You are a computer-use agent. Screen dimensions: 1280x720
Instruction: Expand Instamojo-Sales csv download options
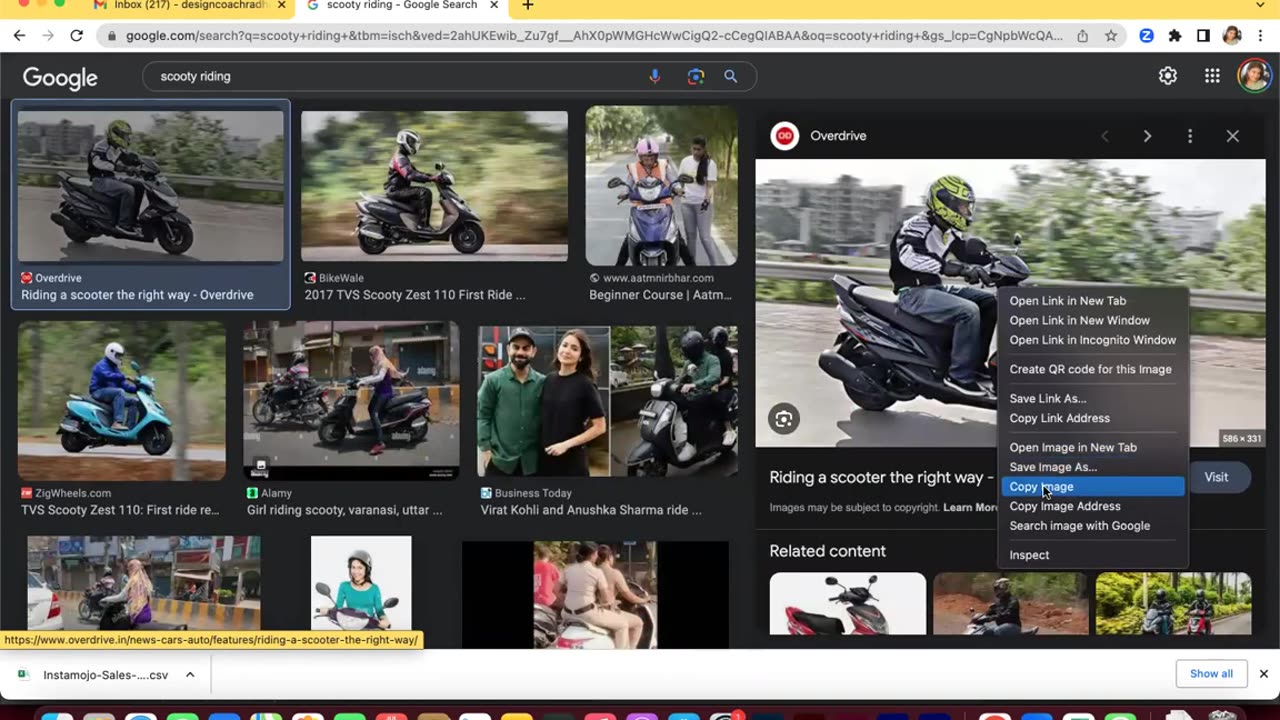click(190, 675)
